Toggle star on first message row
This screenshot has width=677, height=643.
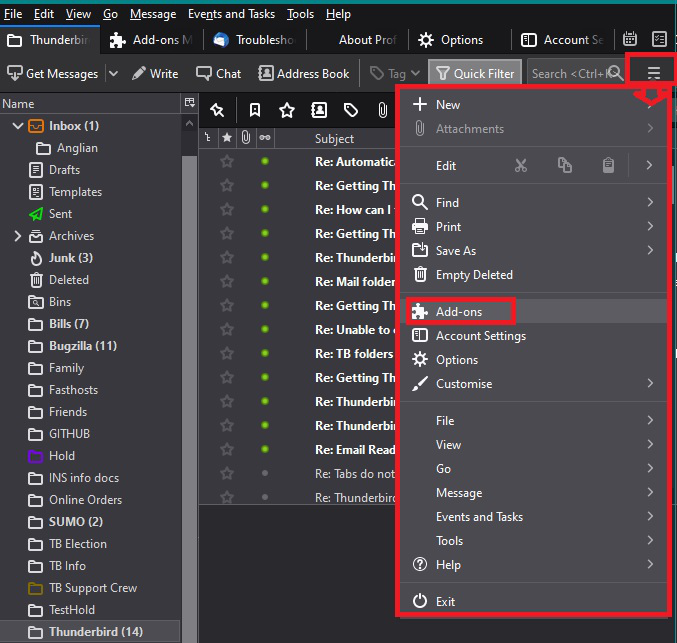point(227,161)
